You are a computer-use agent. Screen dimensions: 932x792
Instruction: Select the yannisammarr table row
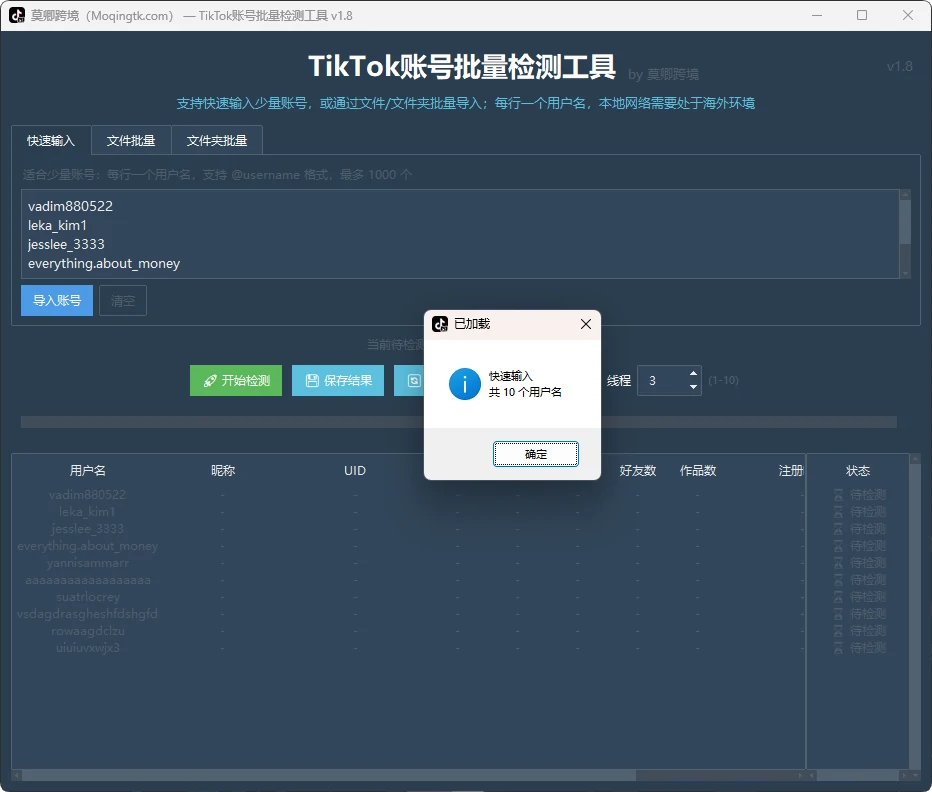(408, 562)
